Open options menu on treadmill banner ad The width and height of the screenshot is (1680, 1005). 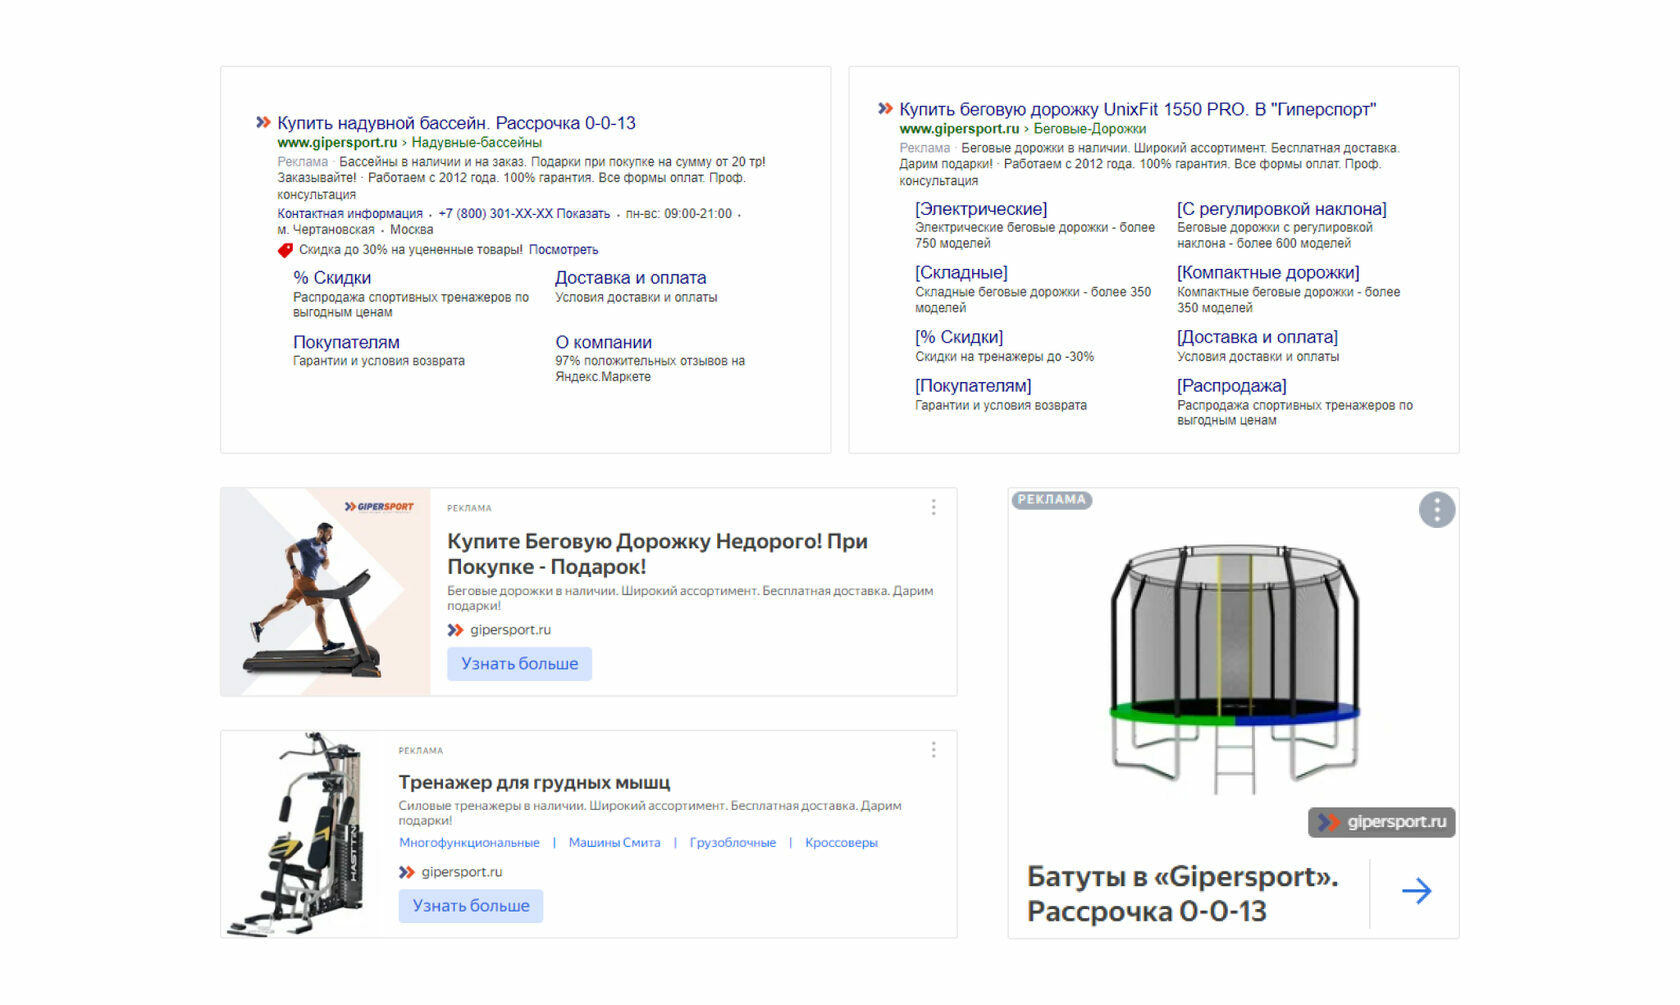pyautogui.click(x=933, y=508)
